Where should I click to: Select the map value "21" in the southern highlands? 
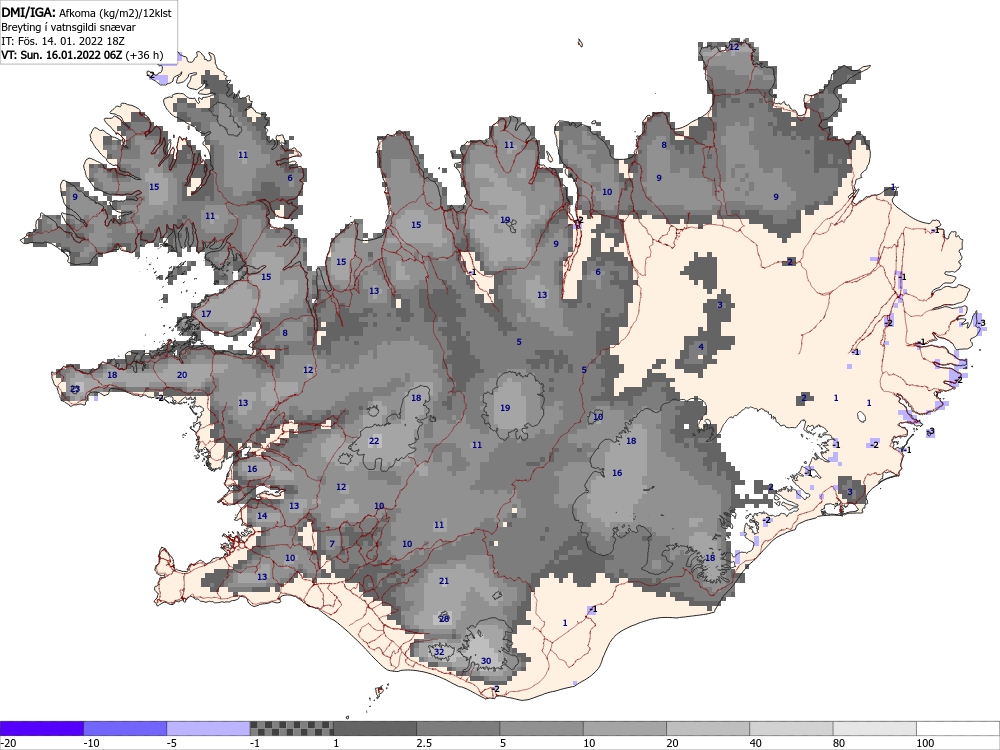click(x=445, y=580)
